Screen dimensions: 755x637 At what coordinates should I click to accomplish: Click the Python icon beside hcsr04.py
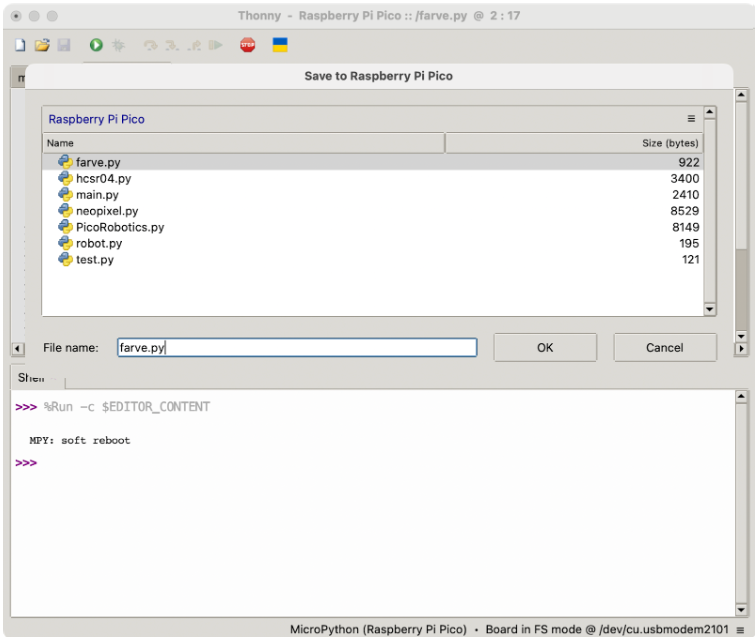tap(65, 178)
